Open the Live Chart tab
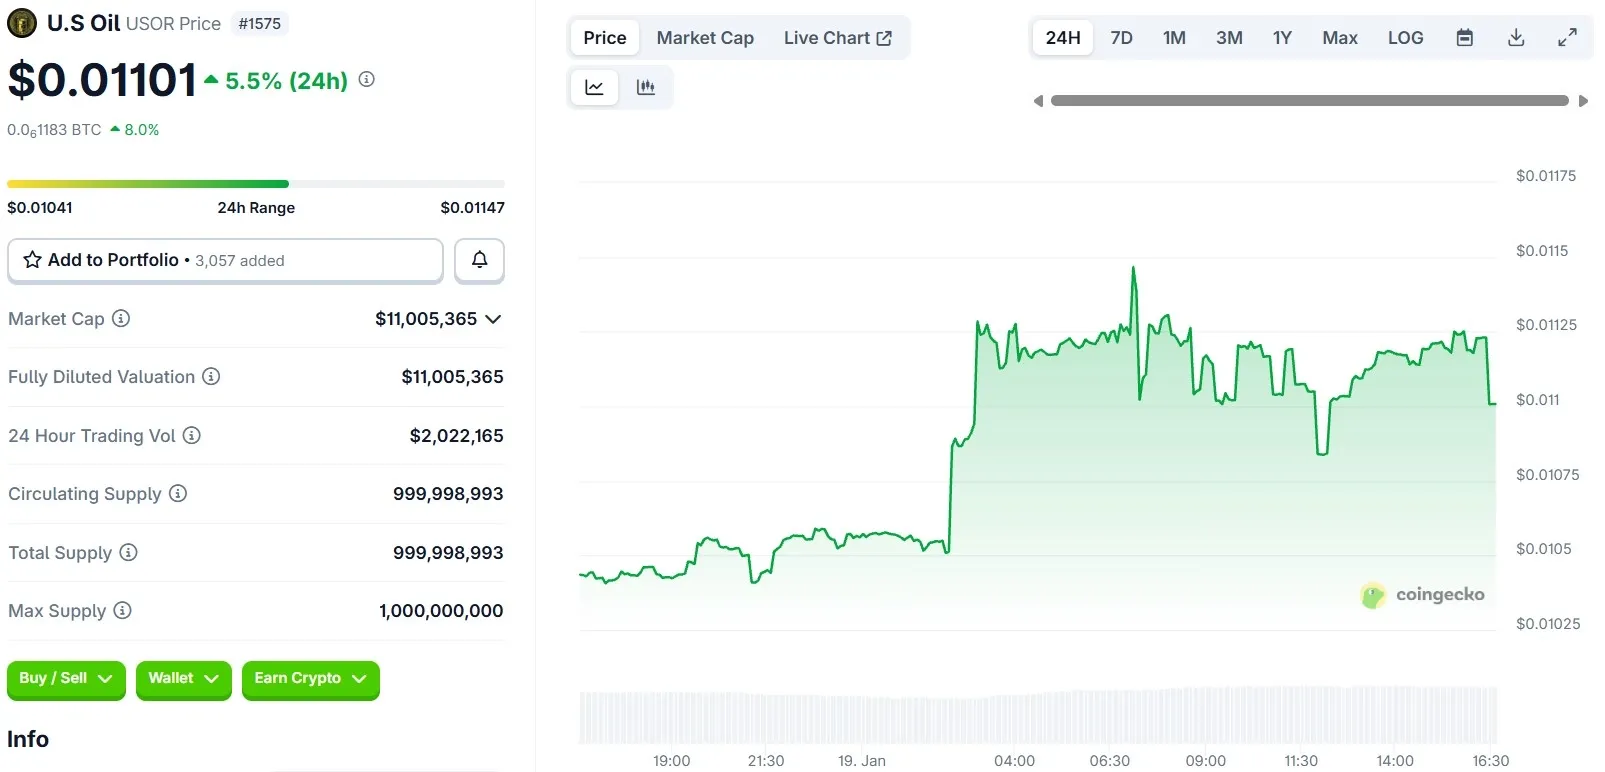 click(837, 38)
